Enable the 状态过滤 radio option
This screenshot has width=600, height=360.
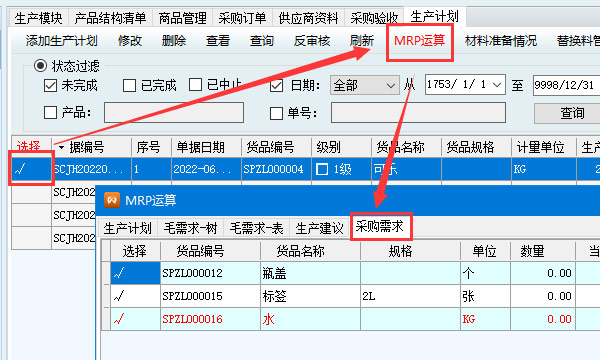tap(40, 66)
